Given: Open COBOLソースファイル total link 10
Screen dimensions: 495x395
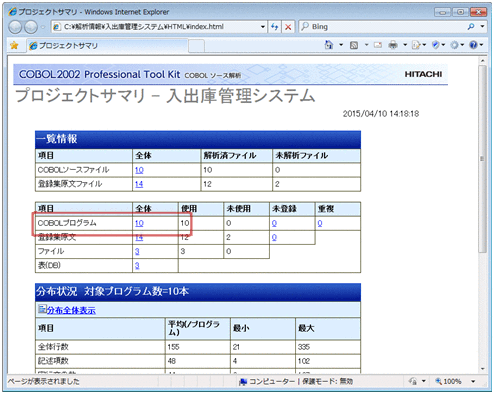Looking at the screenshot, I should pos(139,170).
